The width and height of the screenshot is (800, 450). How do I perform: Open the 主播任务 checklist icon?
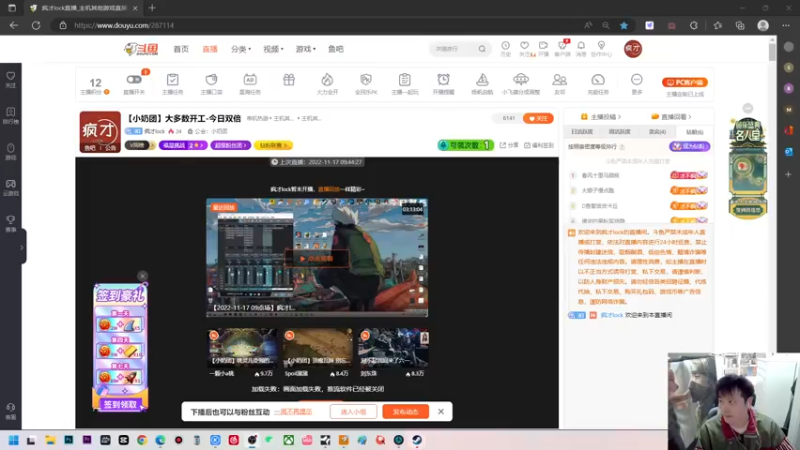[172, 80]
